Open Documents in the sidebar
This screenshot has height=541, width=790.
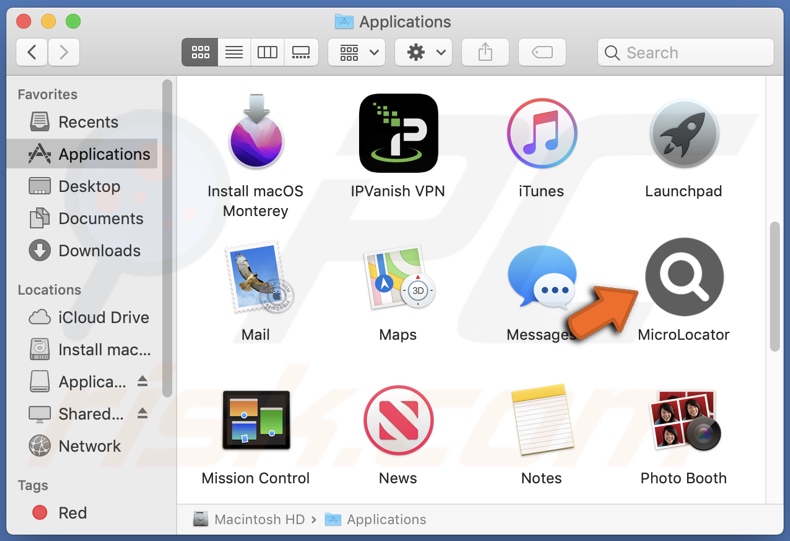(83, 219)
